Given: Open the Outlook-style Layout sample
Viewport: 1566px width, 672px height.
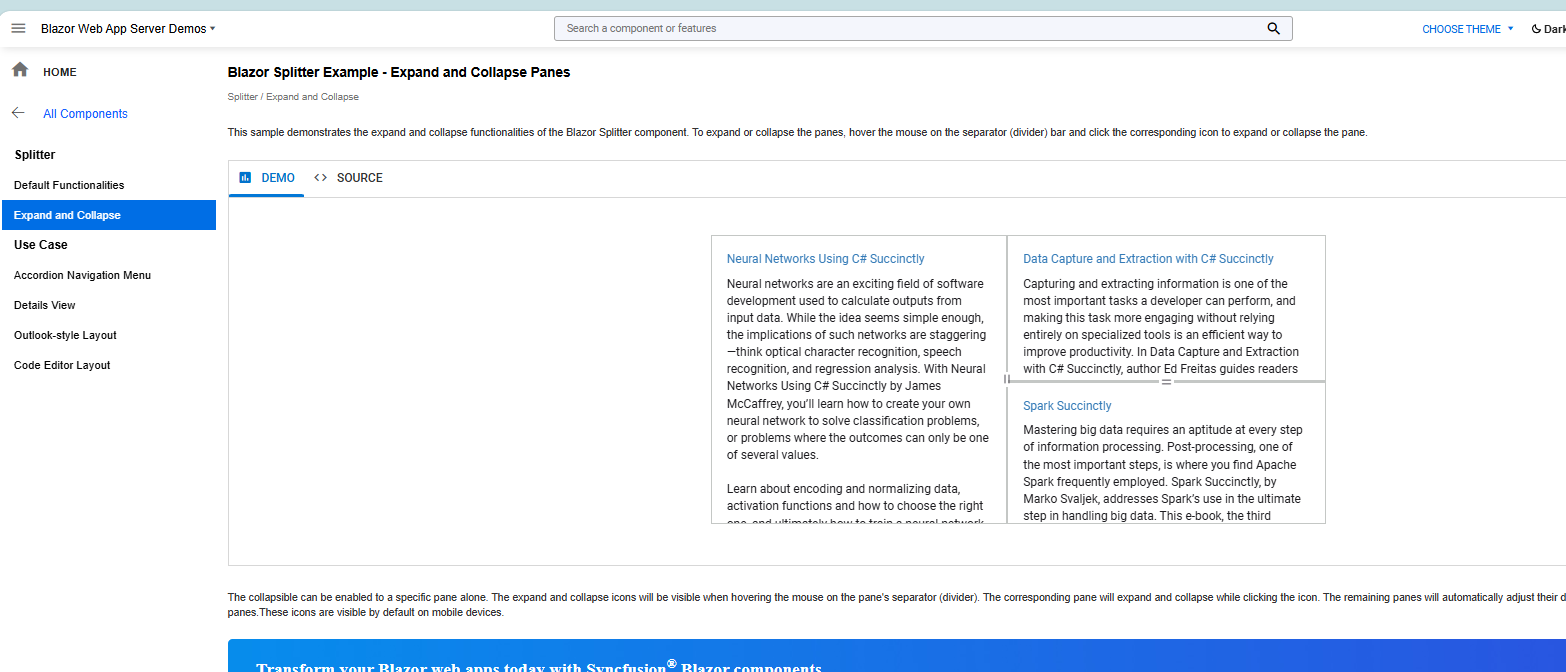Looking at the screenshot, I should [x=65, y=335].
